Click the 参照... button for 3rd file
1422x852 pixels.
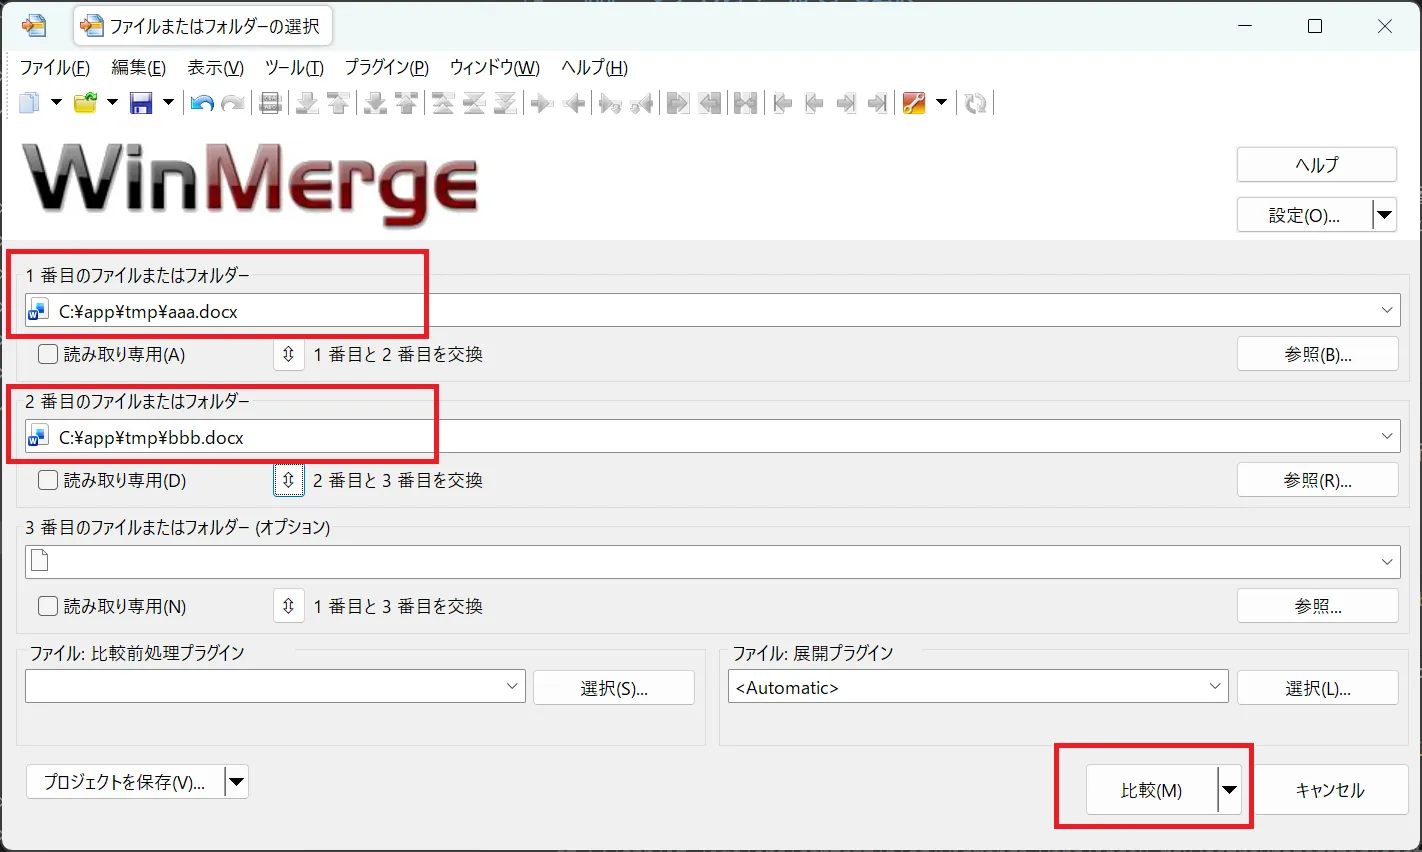click(1318, 606)
